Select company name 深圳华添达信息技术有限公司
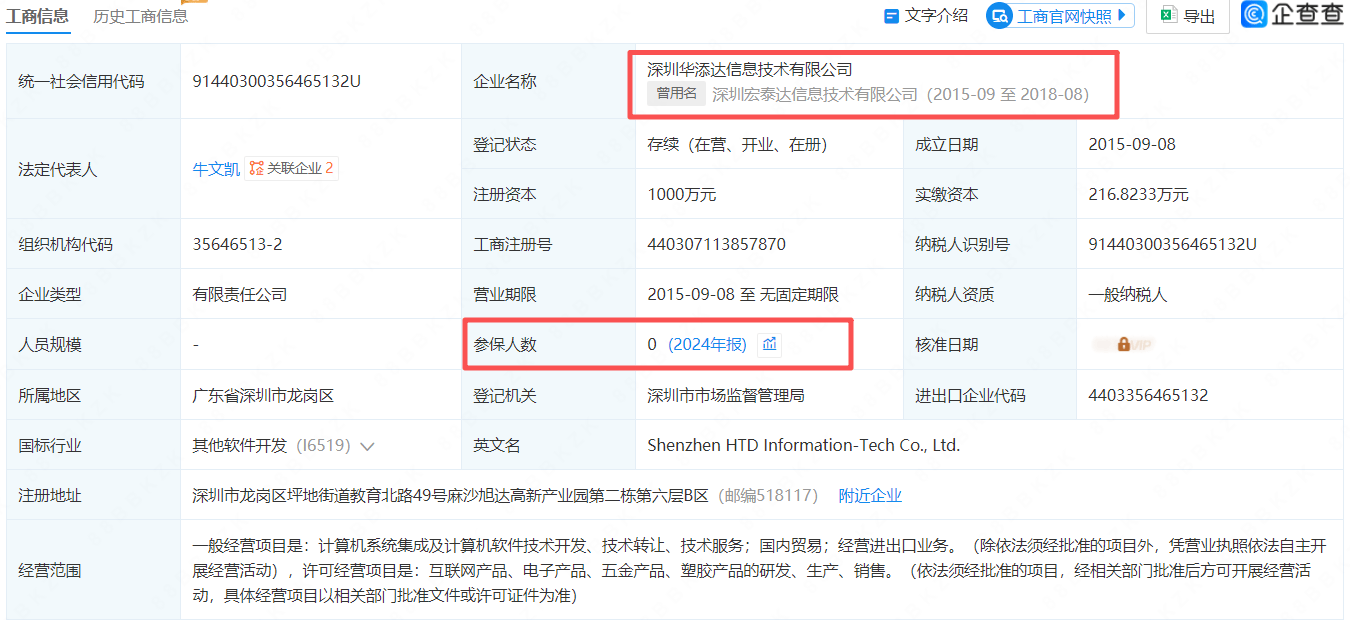The image size is (1350, 620). (x=750, y=69)
